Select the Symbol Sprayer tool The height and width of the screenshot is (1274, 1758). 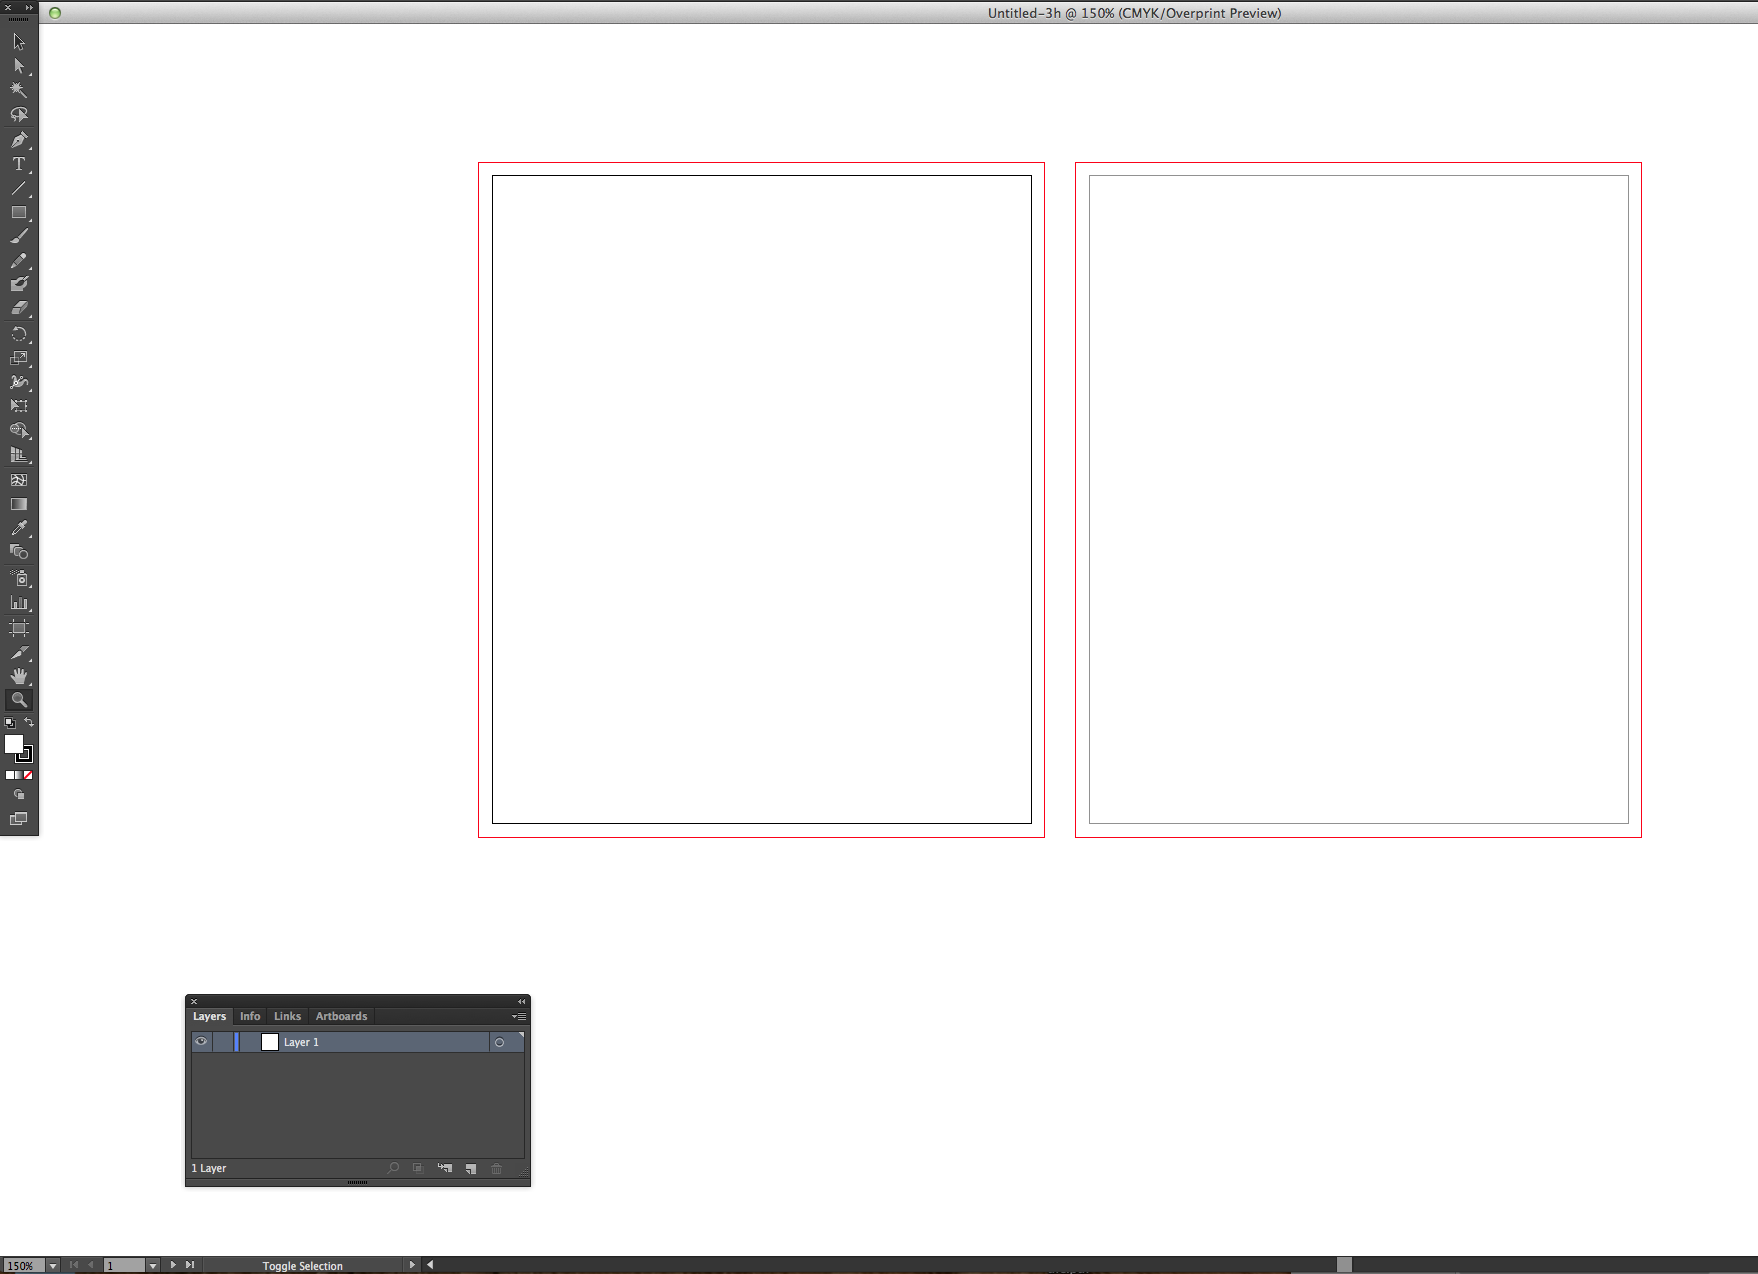point(19,578)
